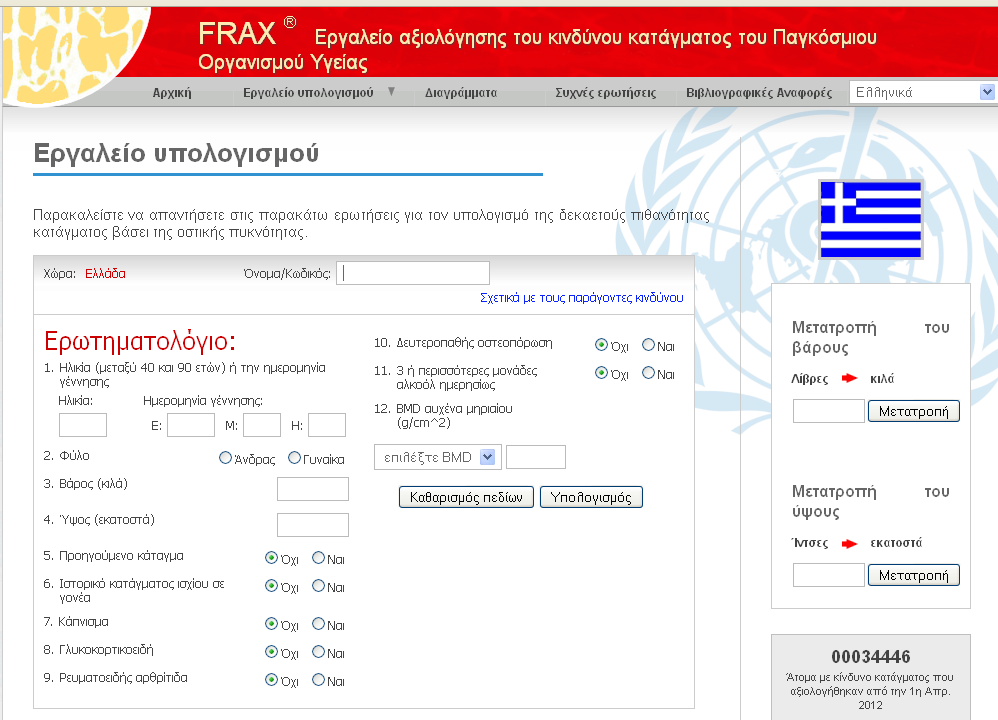Click the Ημερομηνία γέννησης: label

[202, 400]
